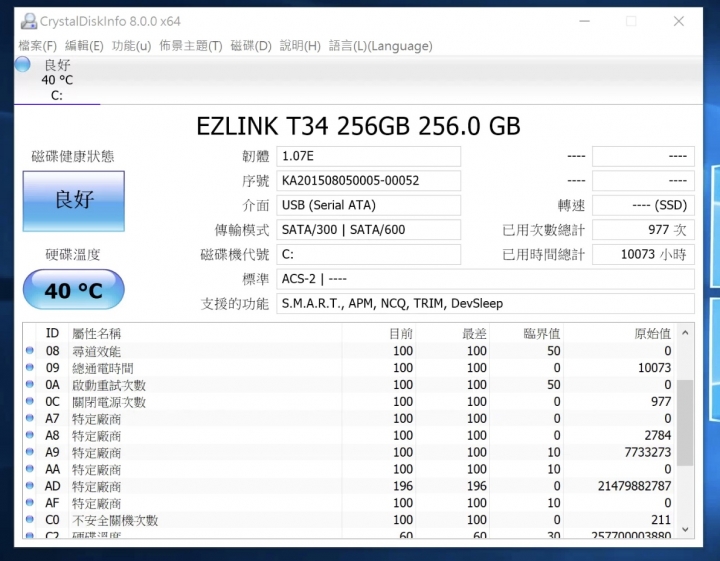Click status dot of attribute 0A 啟動重試次數
The width and height of the screenshot is (720, 561).
(x=30, y=384)
